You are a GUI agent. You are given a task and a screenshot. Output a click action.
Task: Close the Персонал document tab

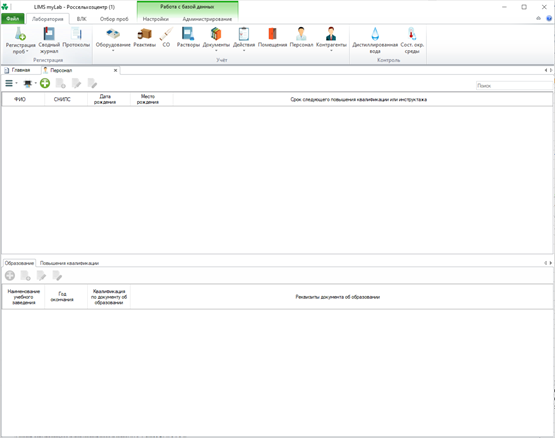(115, 70)
